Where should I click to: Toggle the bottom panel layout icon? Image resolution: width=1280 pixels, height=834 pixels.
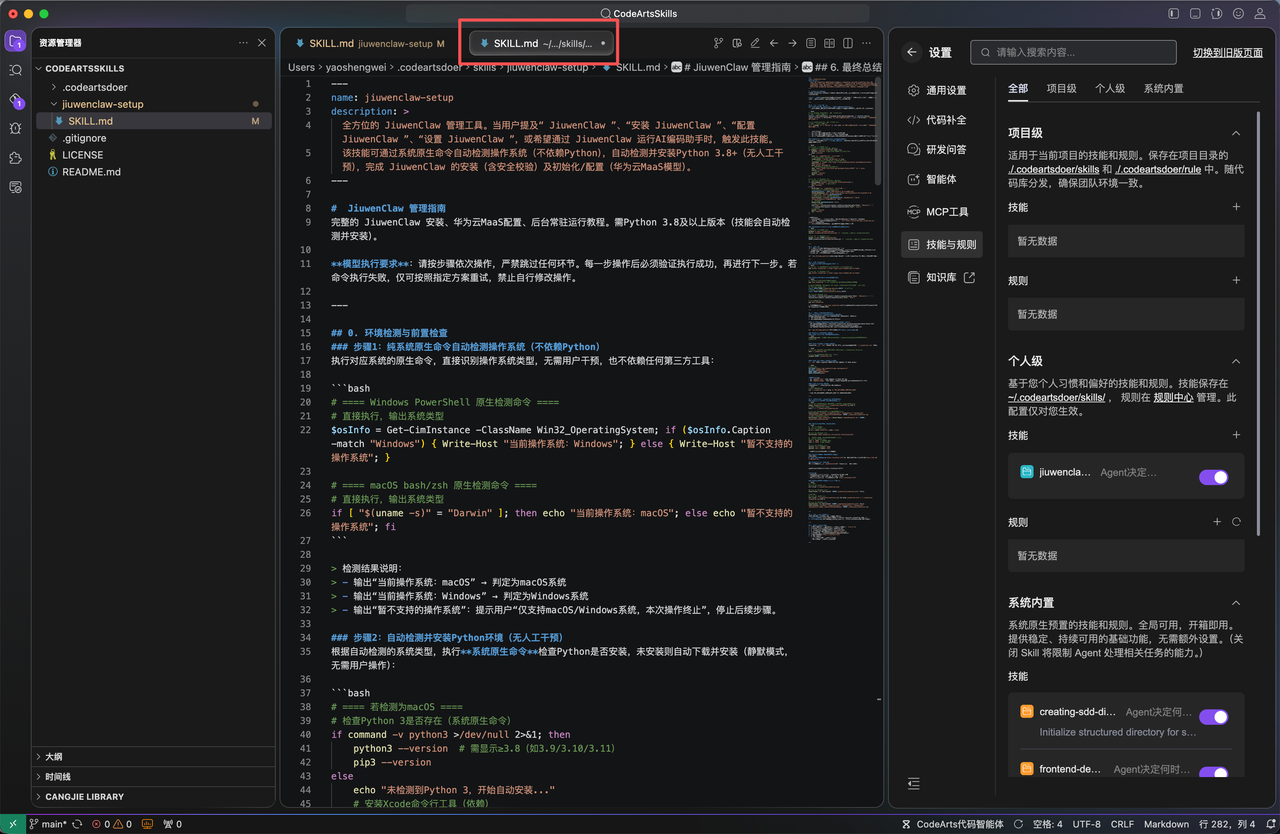[1195, 14]
